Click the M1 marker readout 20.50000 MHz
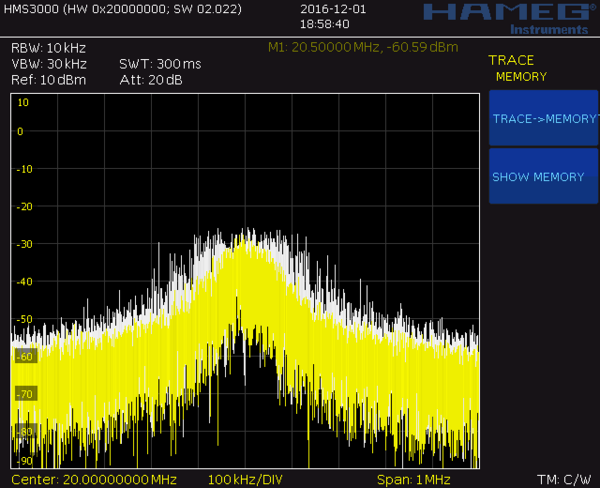 (x=363, y=47)
